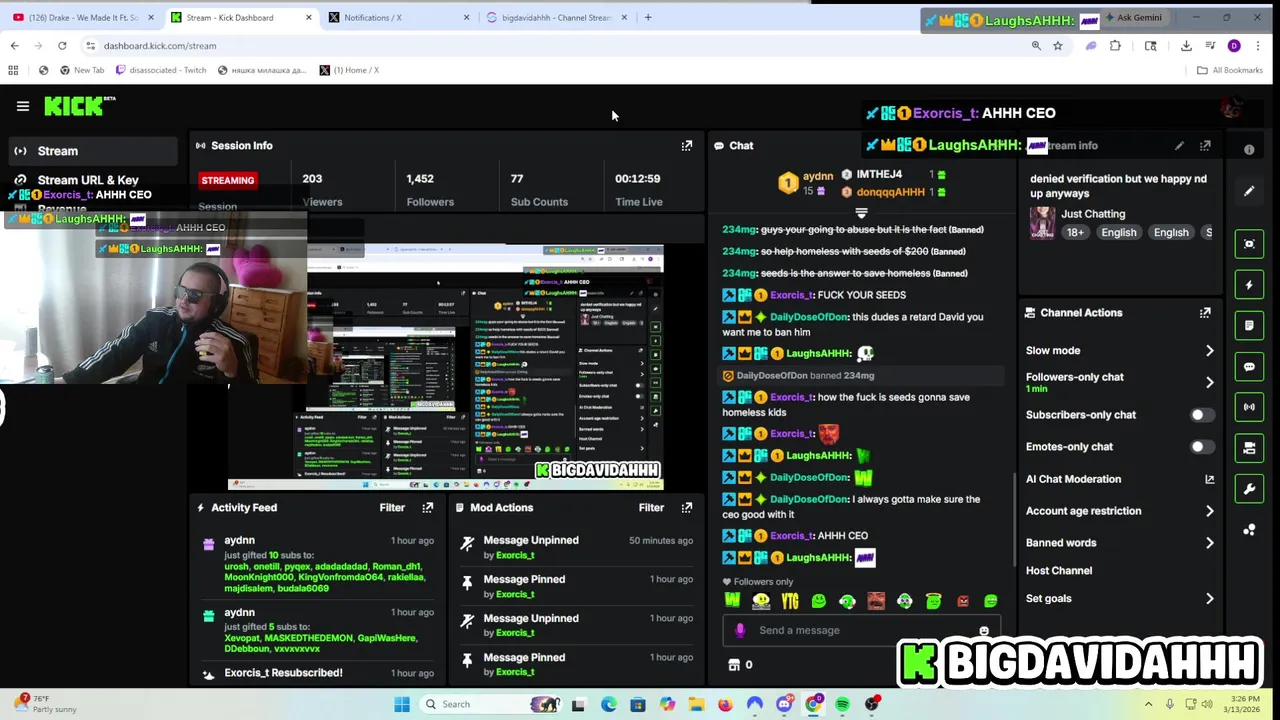Open Mod Actions Filter
This screenshot has width=1280, height=720.
651,508
